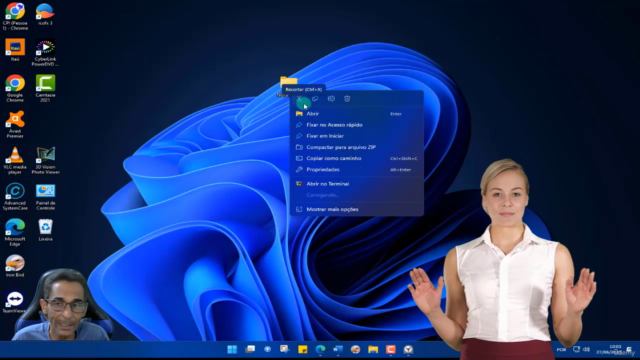Select the 3D Vision Photo Viewer icon
This screenshot has width=640, height=360.
pos(45,160)
